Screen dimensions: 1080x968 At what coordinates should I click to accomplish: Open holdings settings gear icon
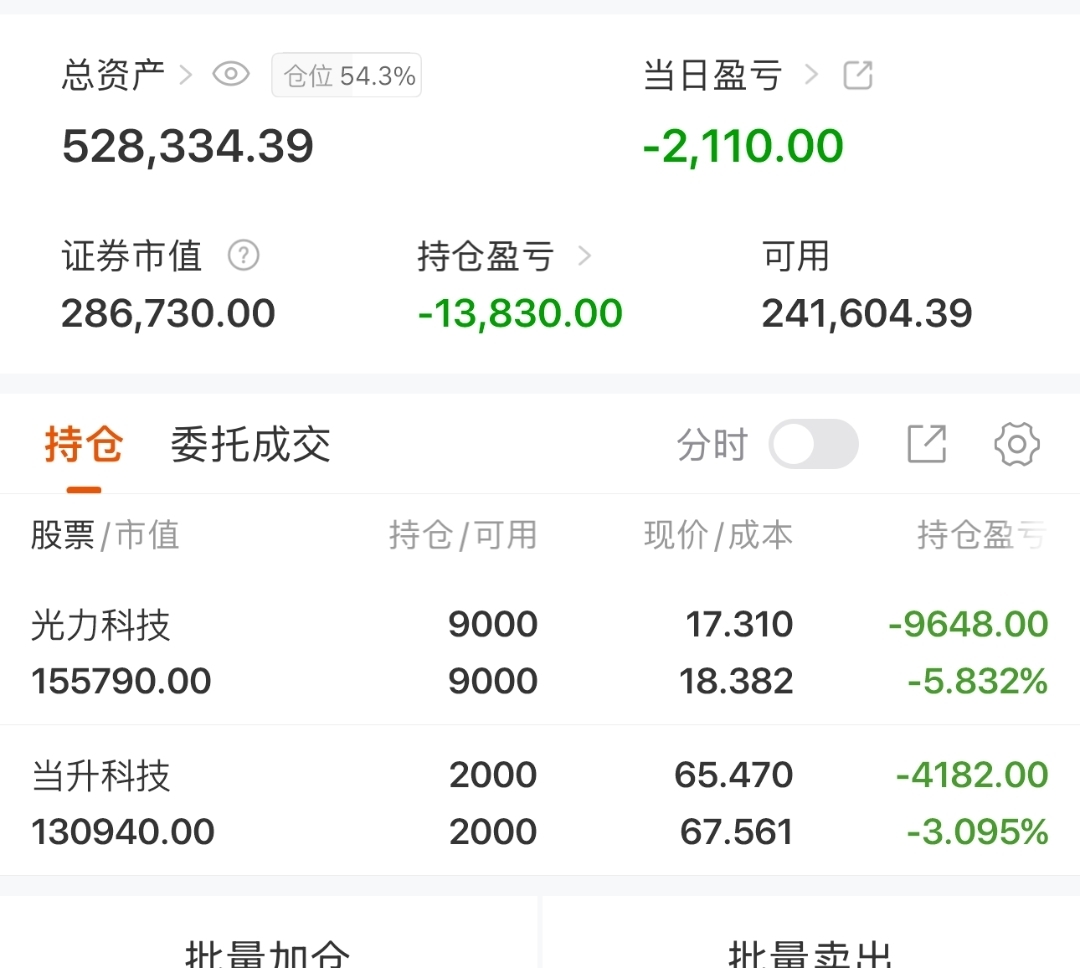click(x=1017, y=444)
